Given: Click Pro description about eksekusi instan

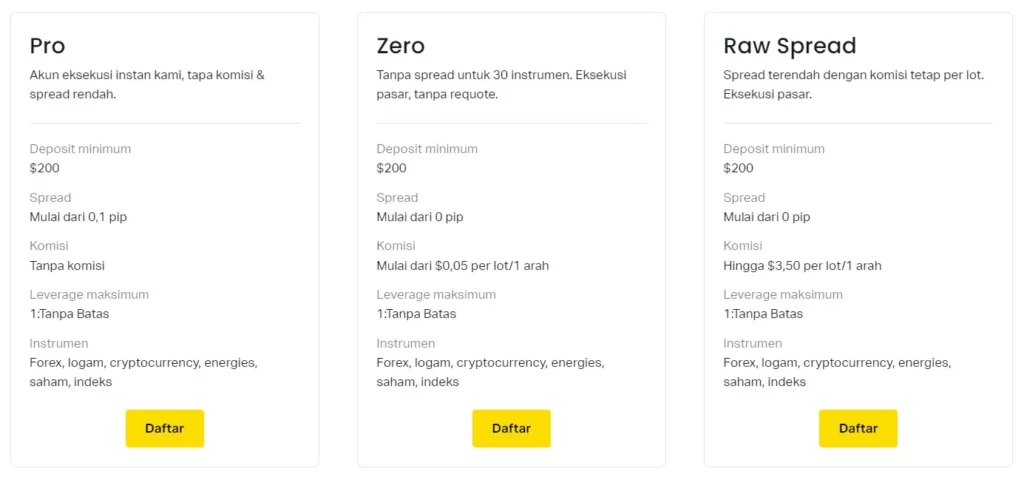Looking at the screenshot, I should [x=147, y=84].
